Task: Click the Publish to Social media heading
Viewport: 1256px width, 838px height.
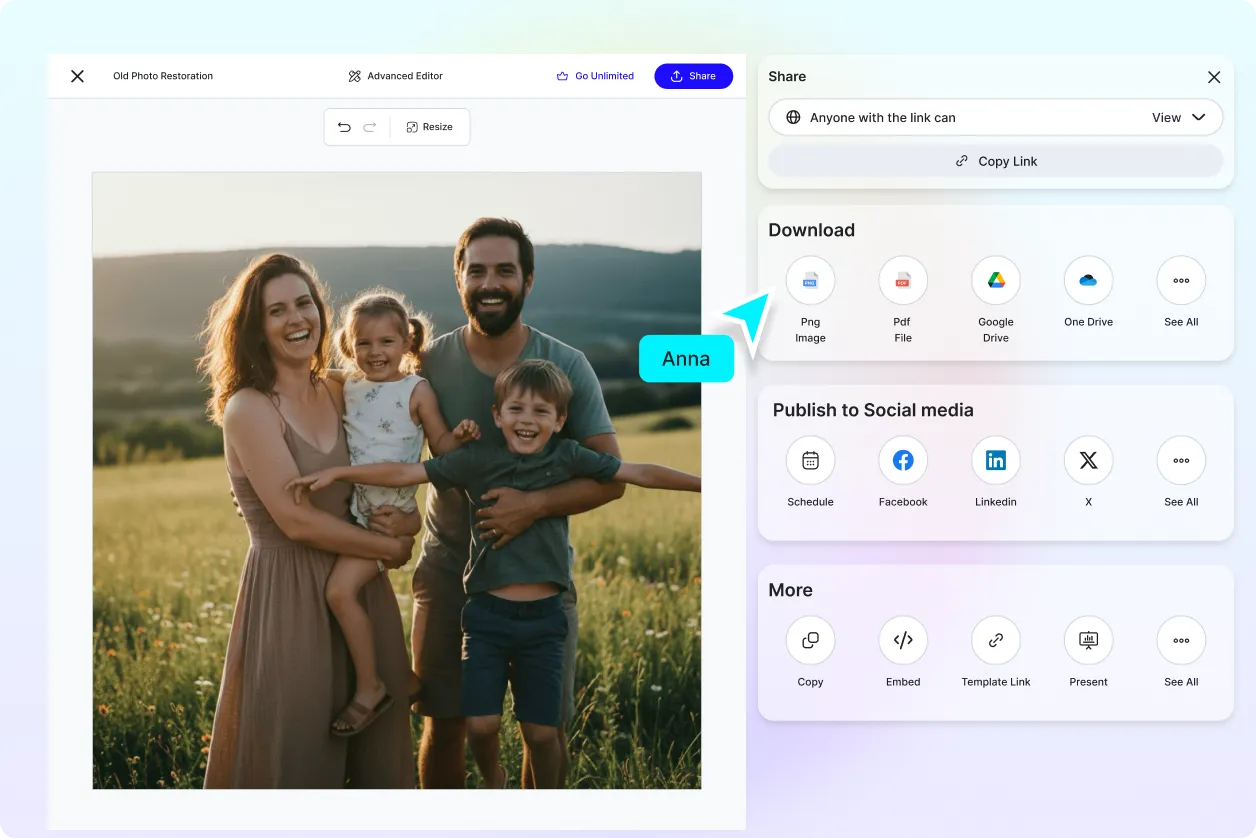Action: [873, 410]
